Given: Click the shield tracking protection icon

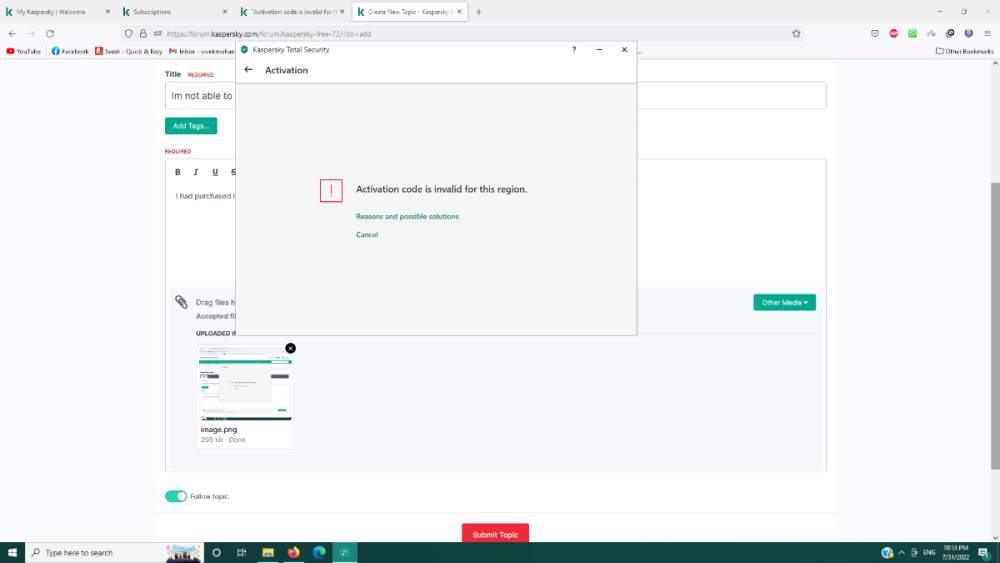Looking at the screenshot, I should coord(129,34).
